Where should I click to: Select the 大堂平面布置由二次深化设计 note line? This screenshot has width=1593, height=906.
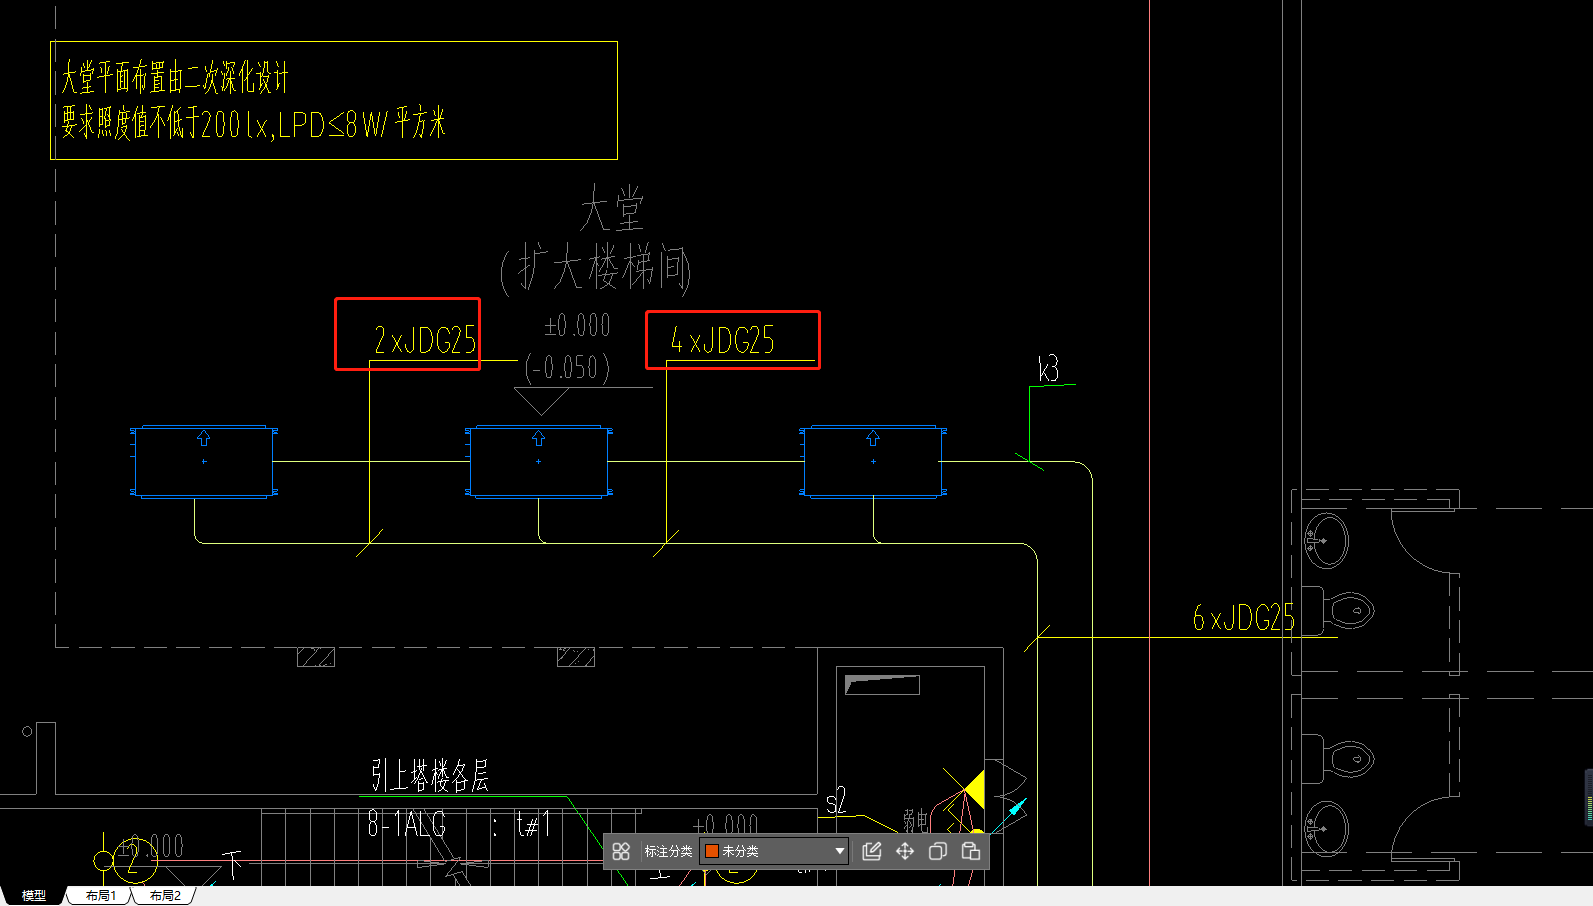click(x=174, y=77)
